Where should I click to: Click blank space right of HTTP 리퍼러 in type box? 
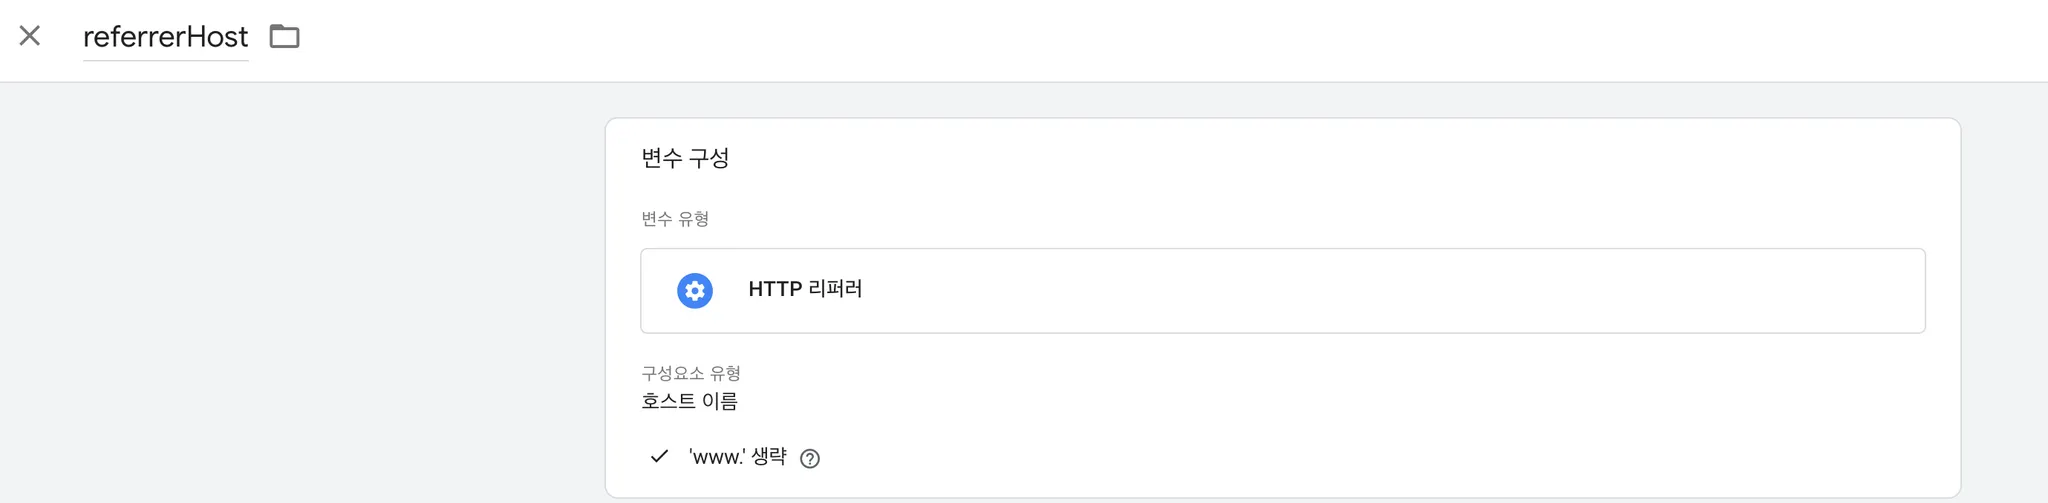pyautogui.click(x=1400, y=291)
